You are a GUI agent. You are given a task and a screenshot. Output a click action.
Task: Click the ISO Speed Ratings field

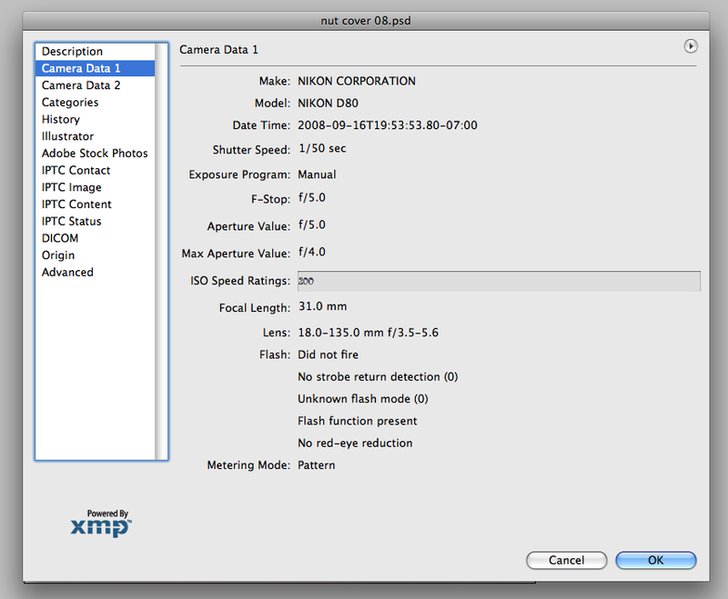coord(499,281)
